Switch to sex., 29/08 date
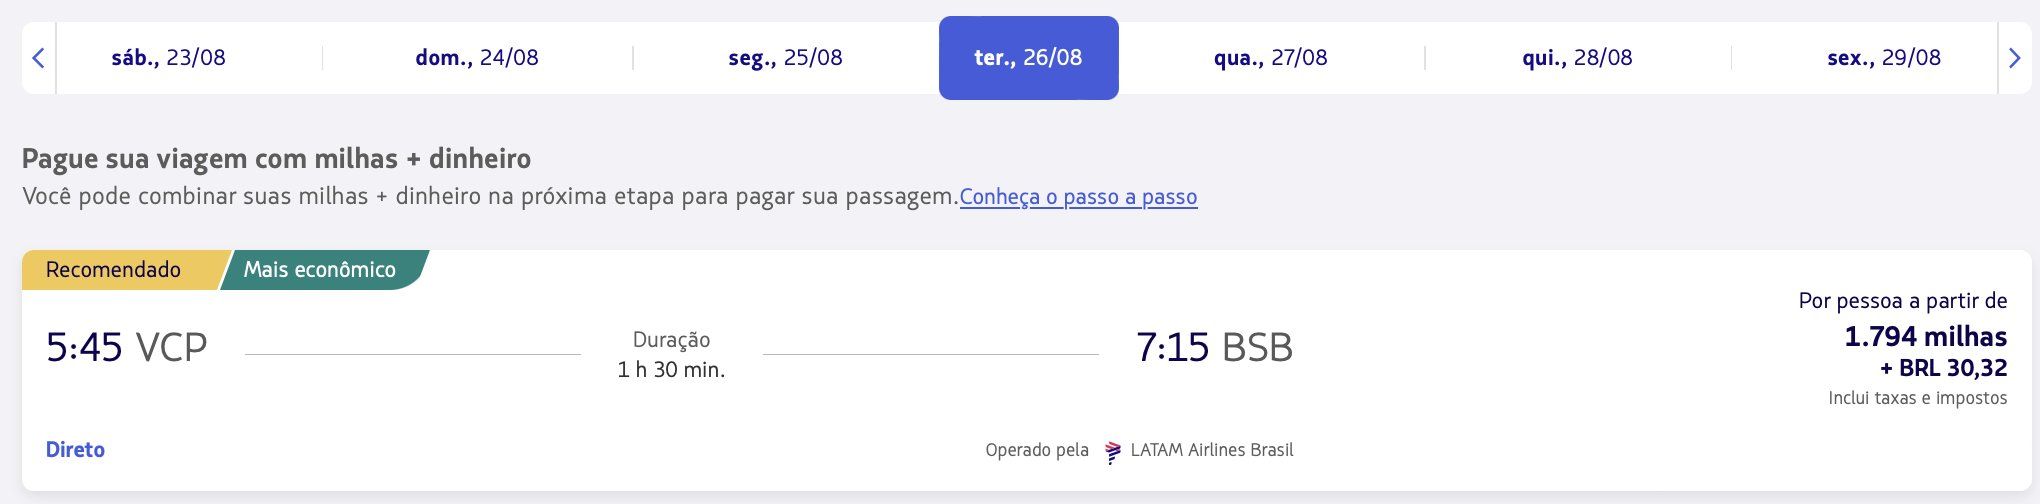The image size is (2040, 504). [x=1884, y=58]
